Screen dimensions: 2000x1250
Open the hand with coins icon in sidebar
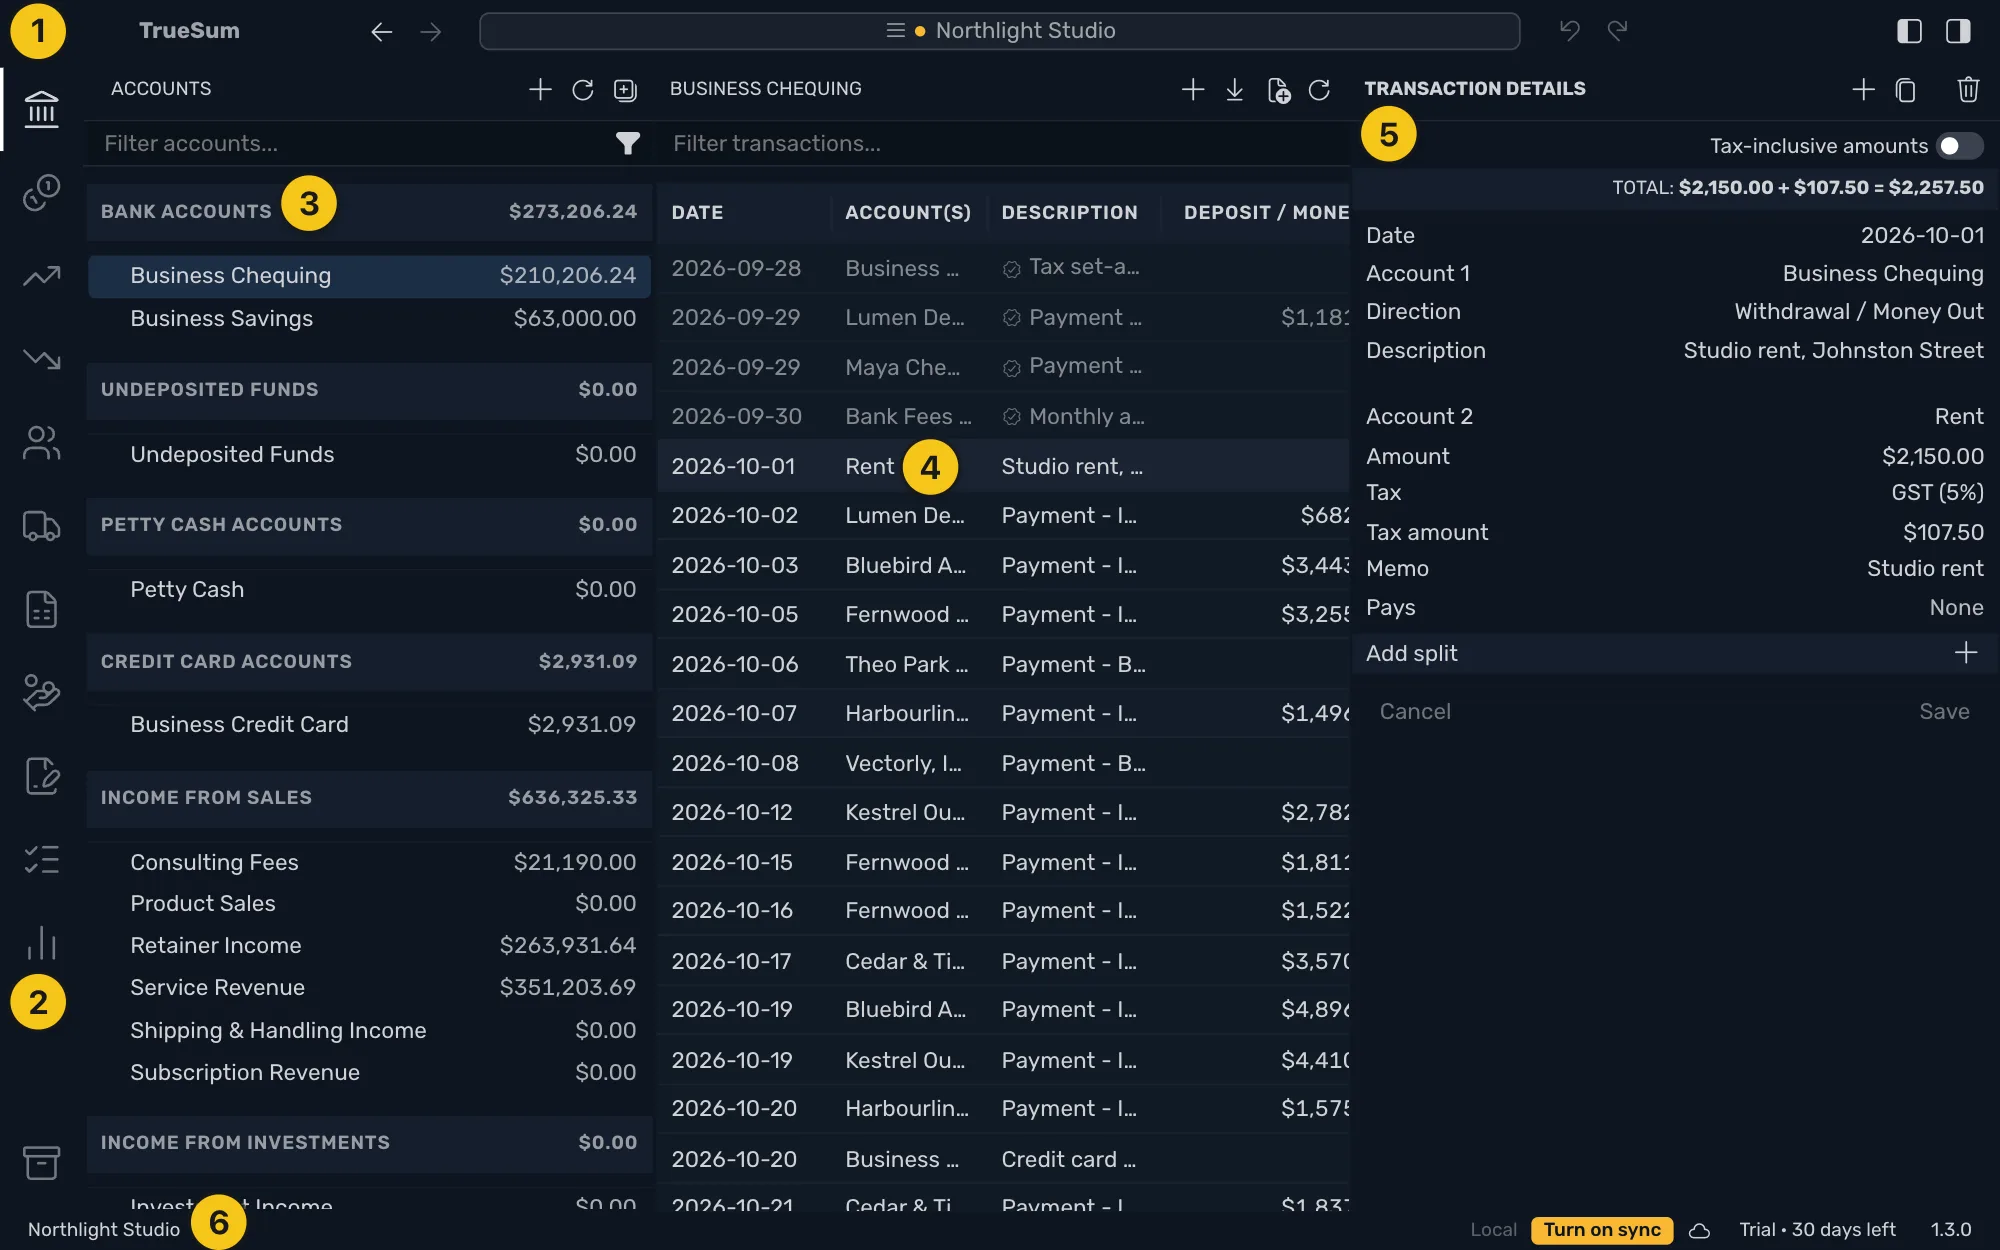(x=41, y=692)
